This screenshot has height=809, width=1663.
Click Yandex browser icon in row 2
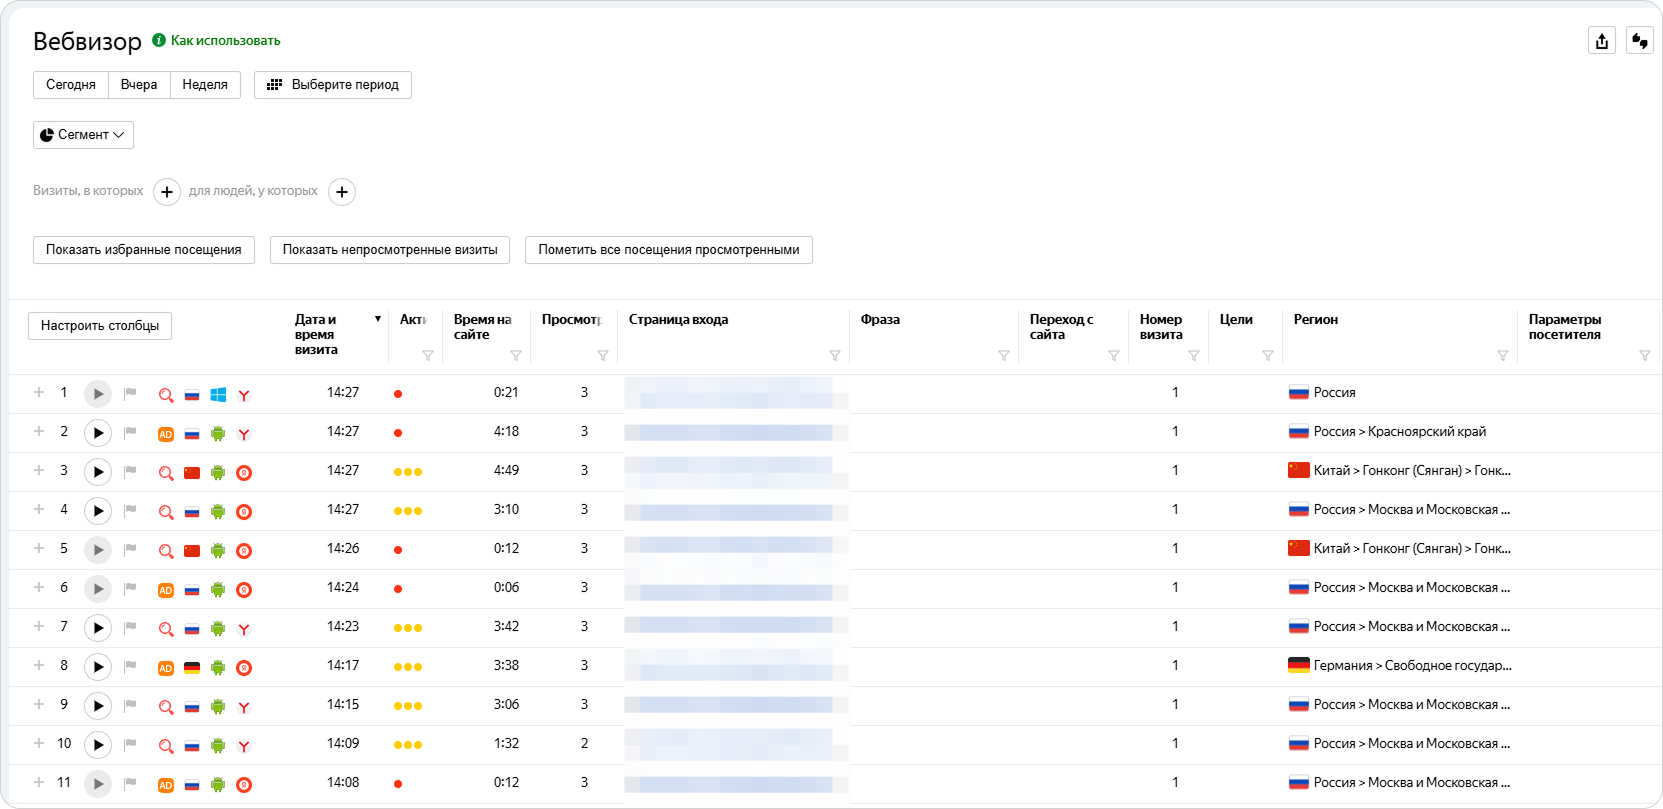click(244, 434)
